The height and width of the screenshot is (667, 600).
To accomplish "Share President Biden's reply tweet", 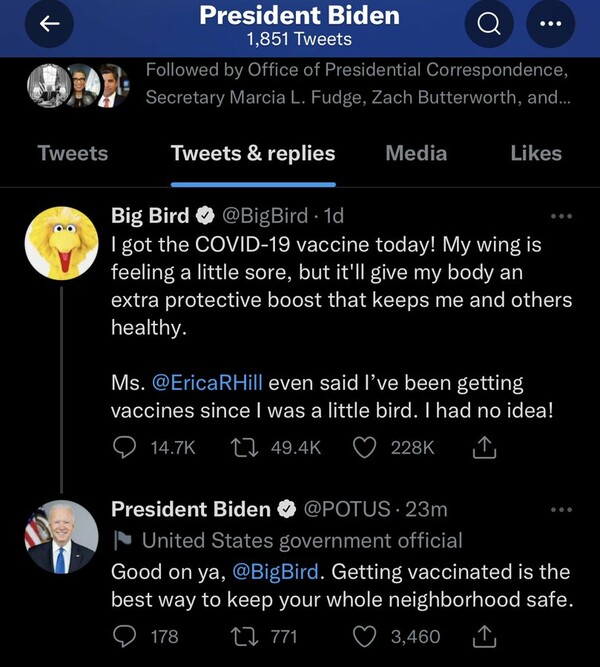I will 483,635.
